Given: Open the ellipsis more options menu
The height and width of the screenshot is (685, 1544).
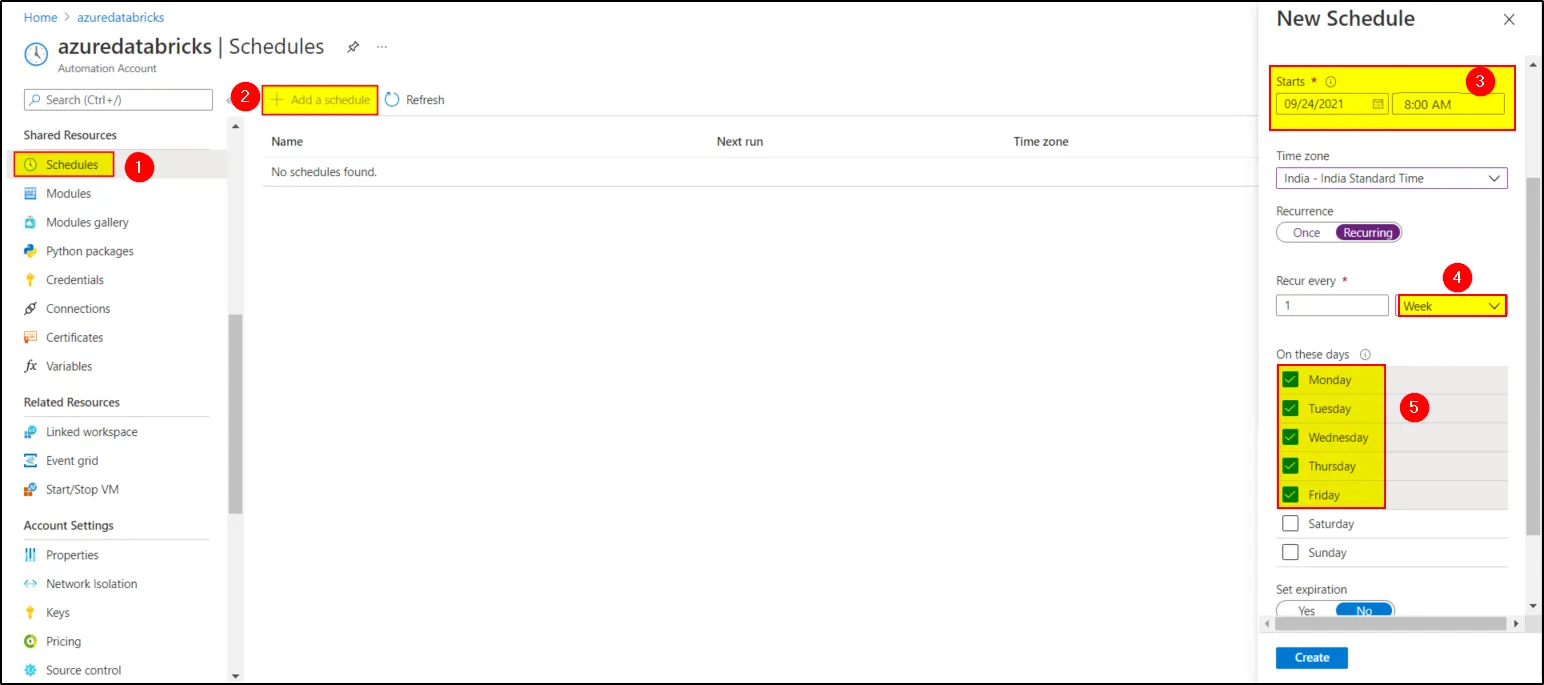Looking at the screenshot, I should click(382, 47).
